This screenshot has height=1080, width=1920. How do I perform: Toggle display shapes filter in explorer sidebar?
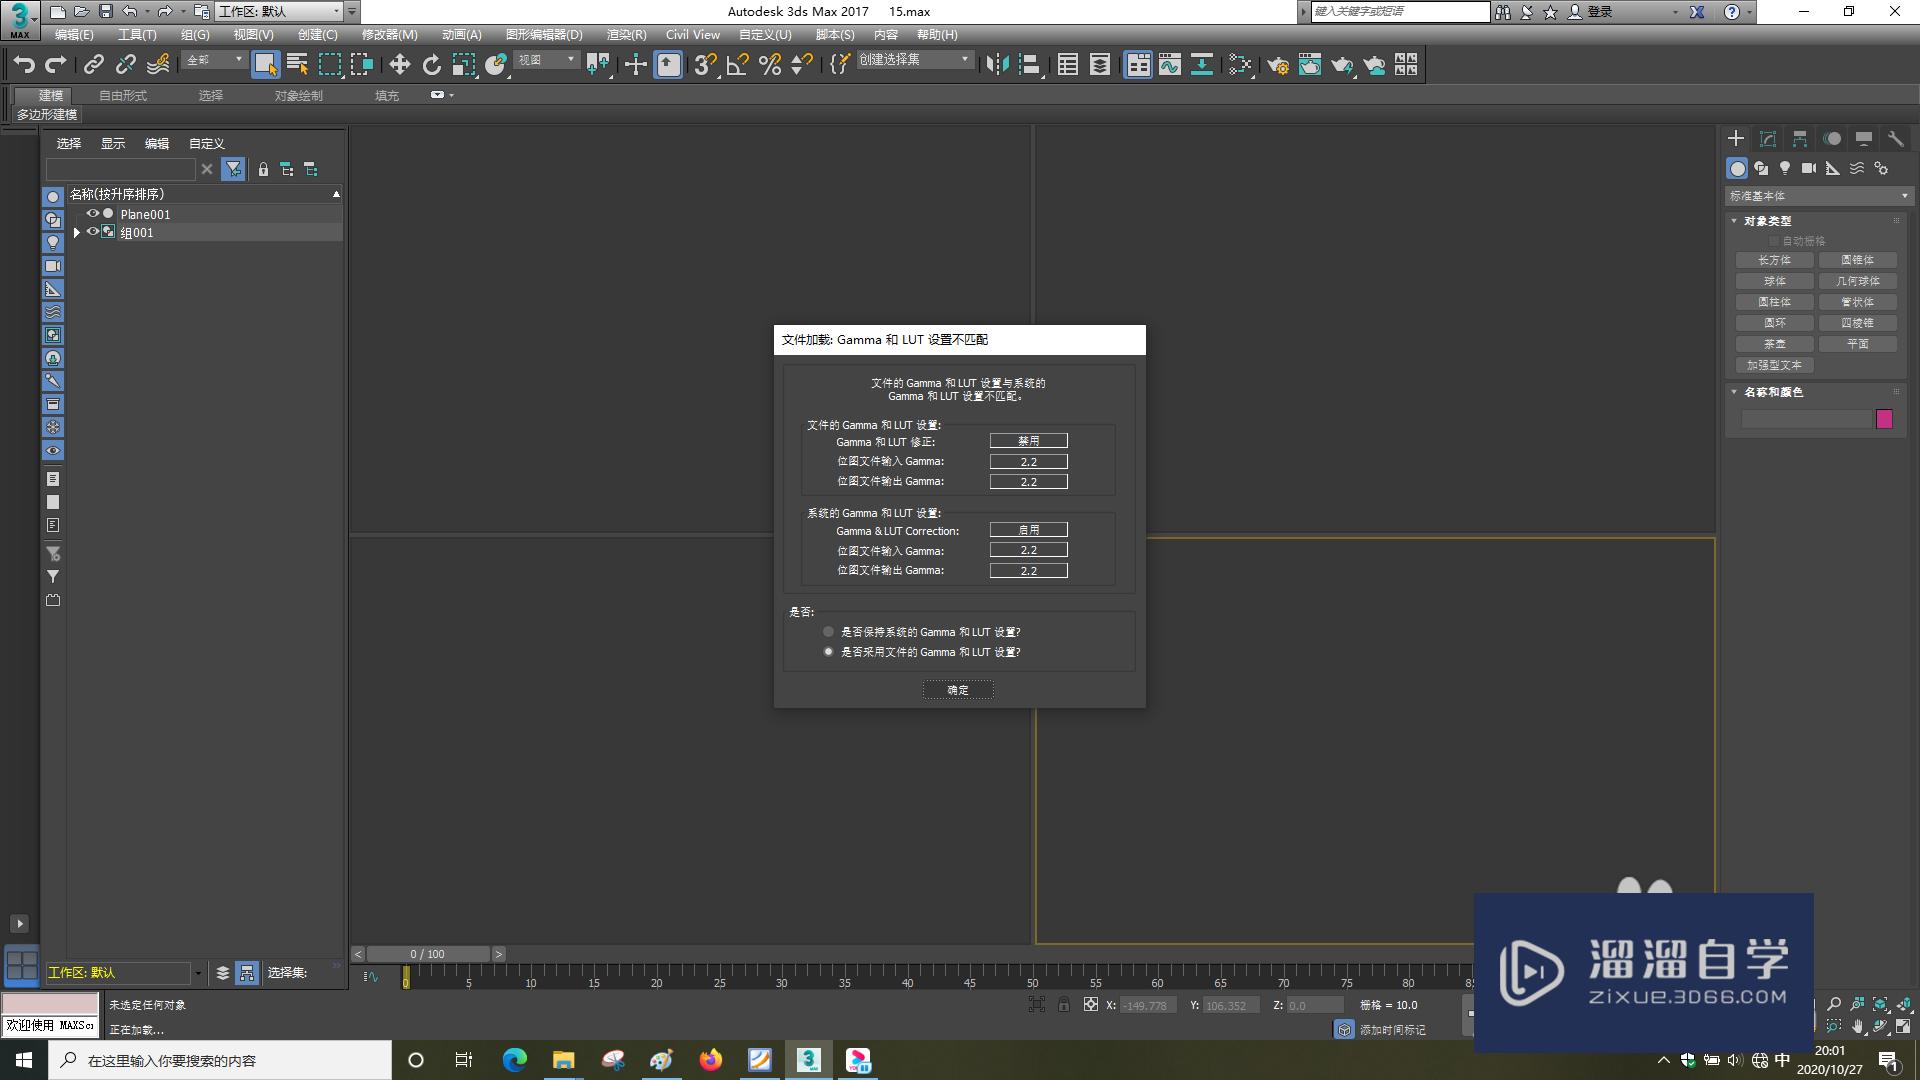coord(53,220)
